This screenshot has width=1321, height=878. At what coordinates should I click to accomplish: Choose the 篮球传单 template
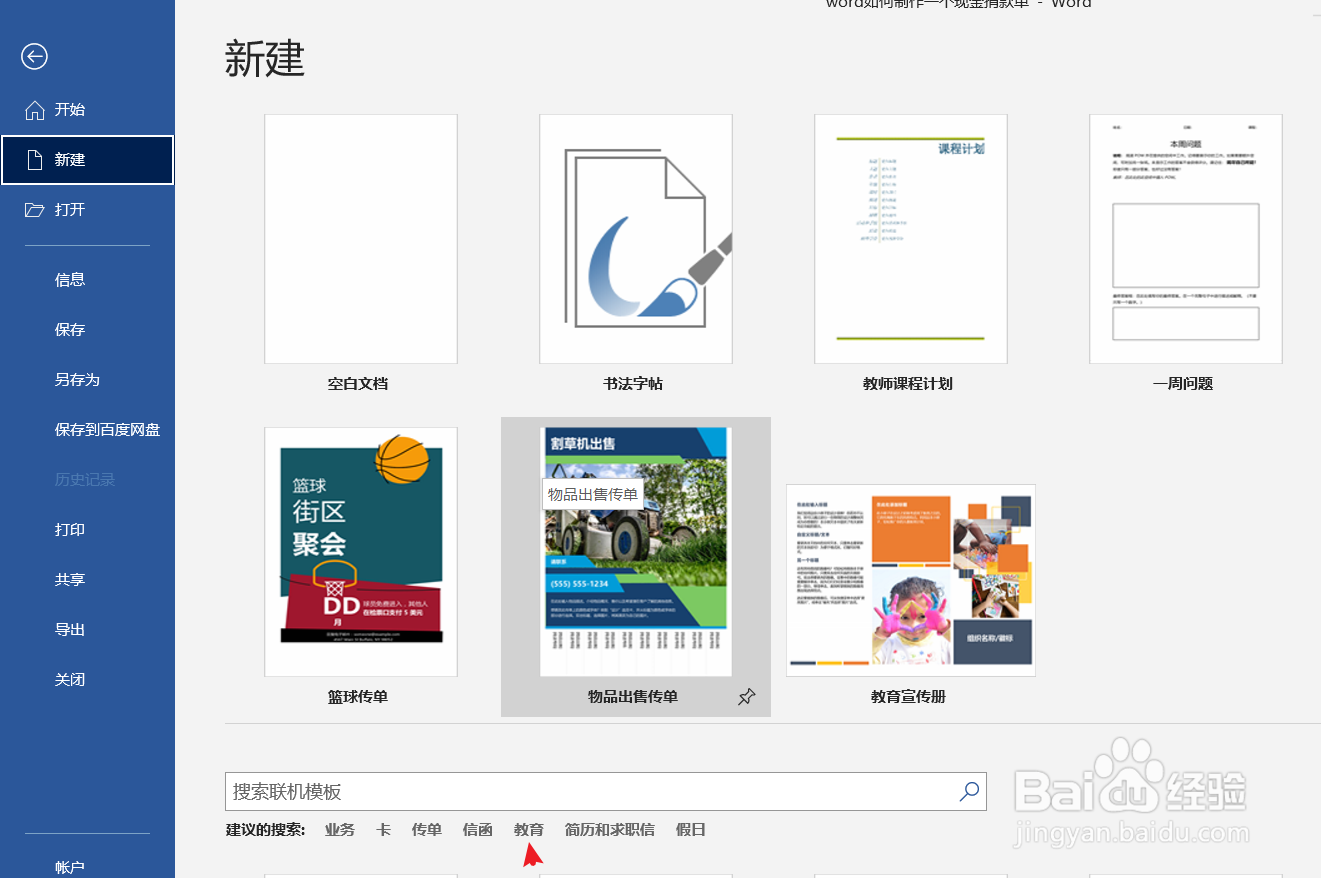click(360, 551)
